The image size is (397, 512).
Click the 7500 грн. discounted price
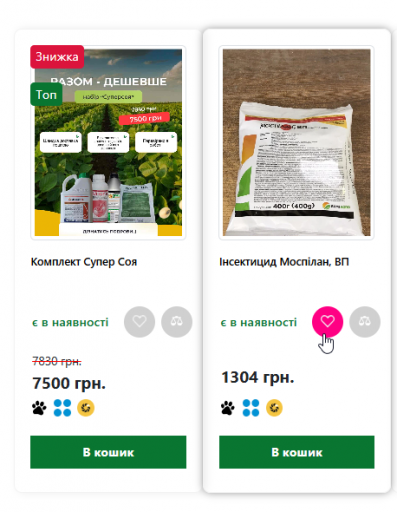coord(69,383)
